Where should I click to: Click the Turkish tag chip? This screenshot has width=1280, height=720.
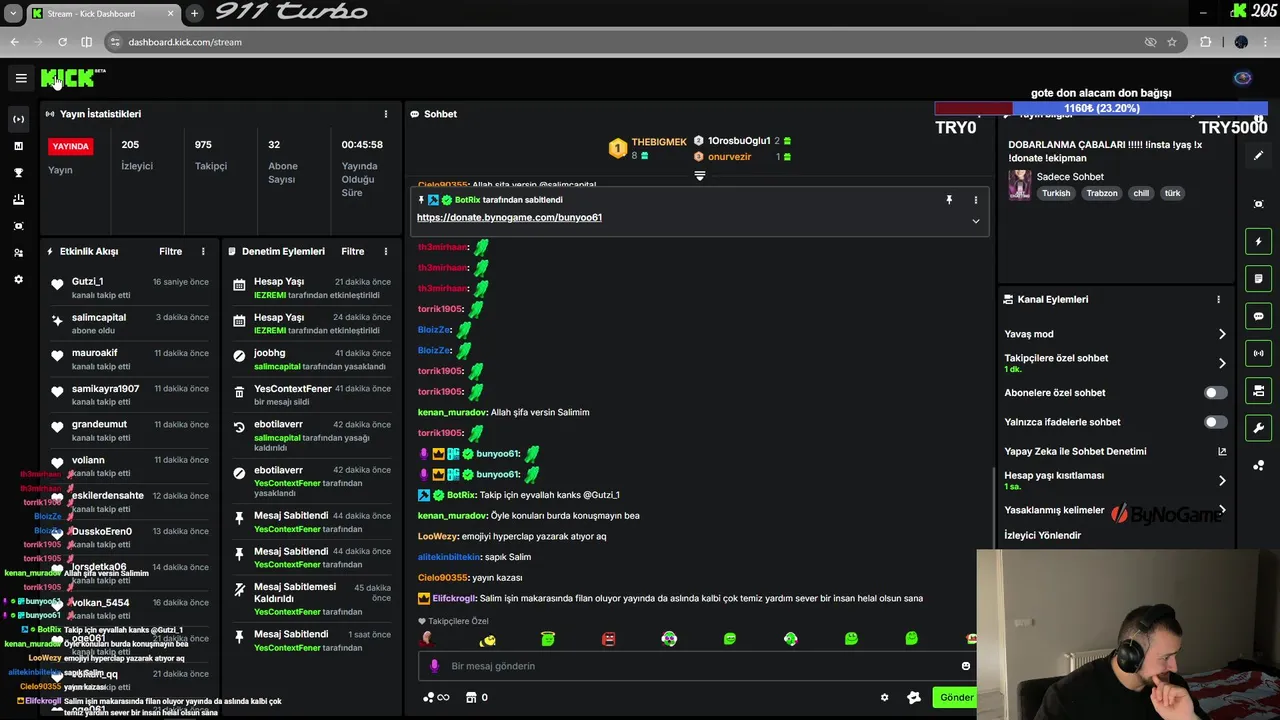[x=1056, y=193]
